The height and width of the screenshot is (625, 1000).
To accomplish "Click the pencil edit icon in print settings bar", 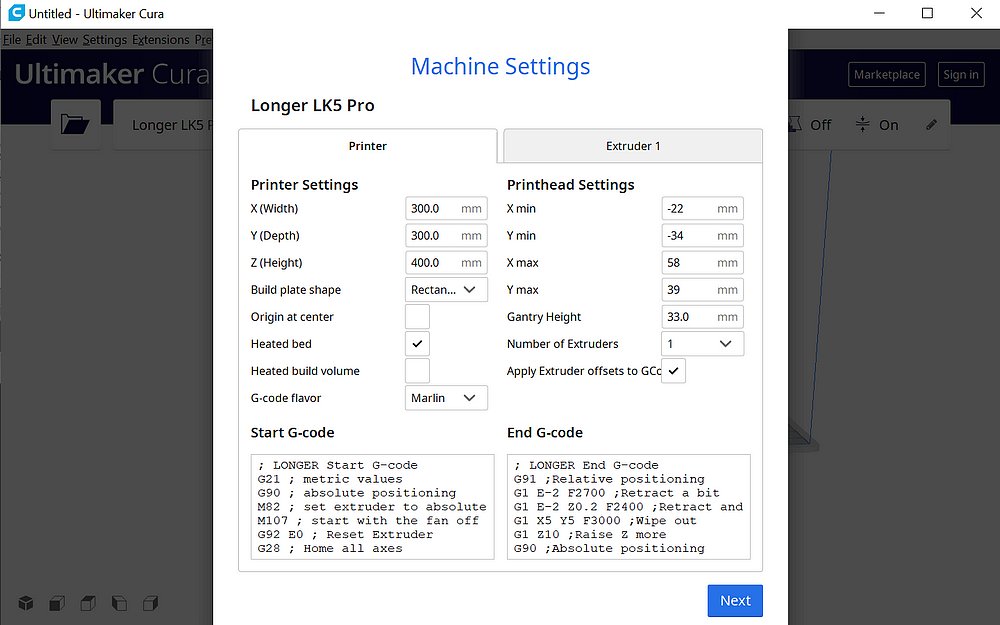I will coord(931,124).
